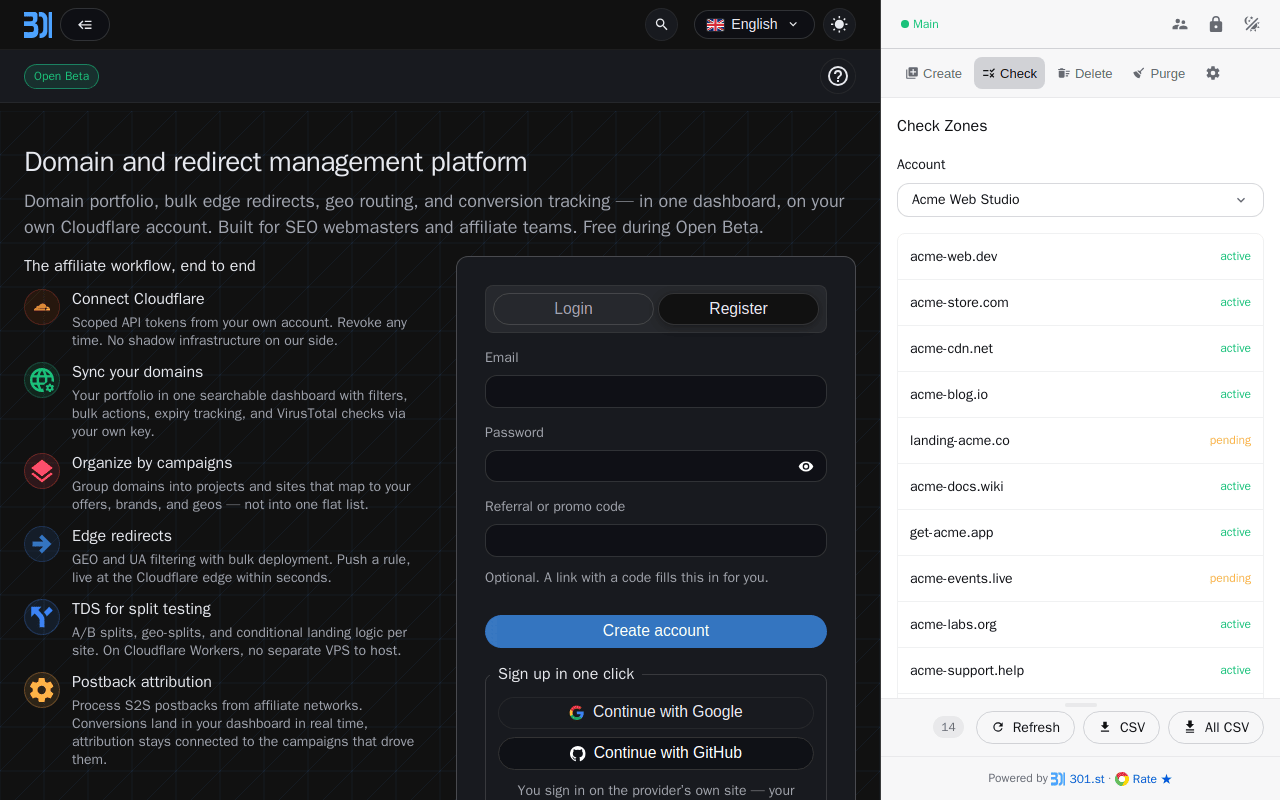Open the help question mark icon
The width and height of the screenshot is (1280, 800).
[x=838, y=76]
